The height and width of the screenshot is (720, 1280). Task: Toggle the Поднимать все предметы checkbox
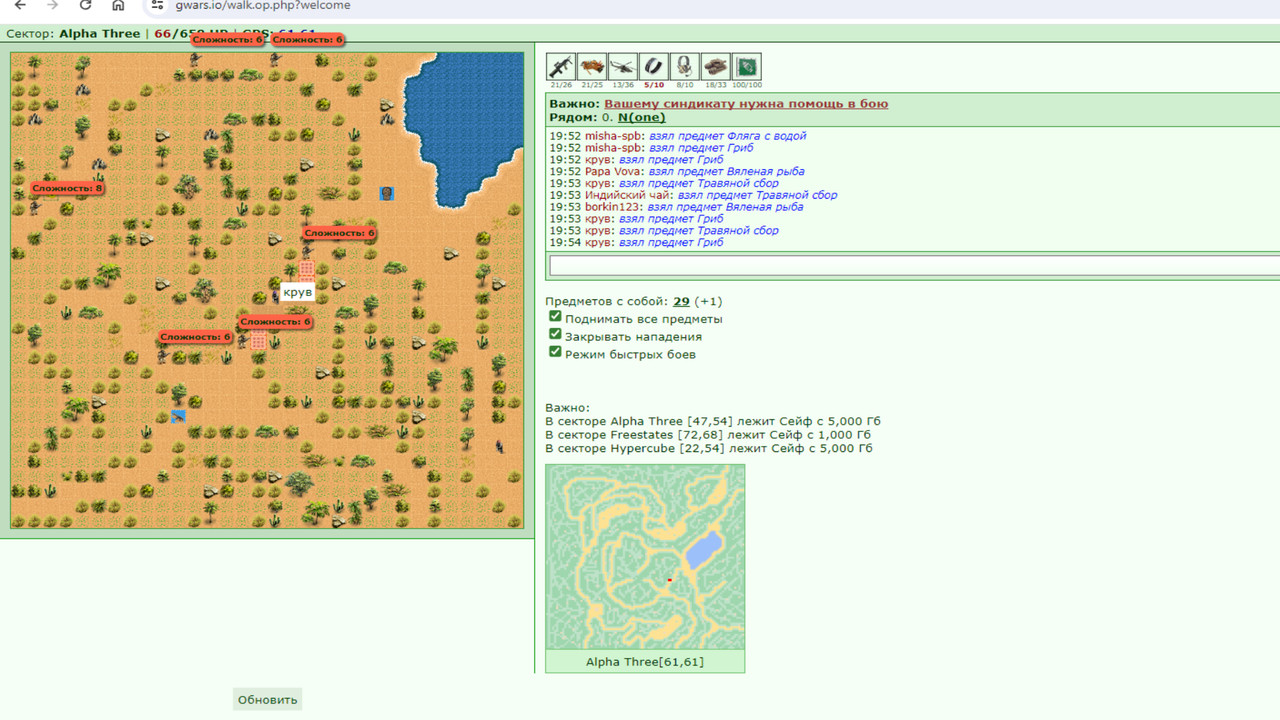click(x=555, y=317)
